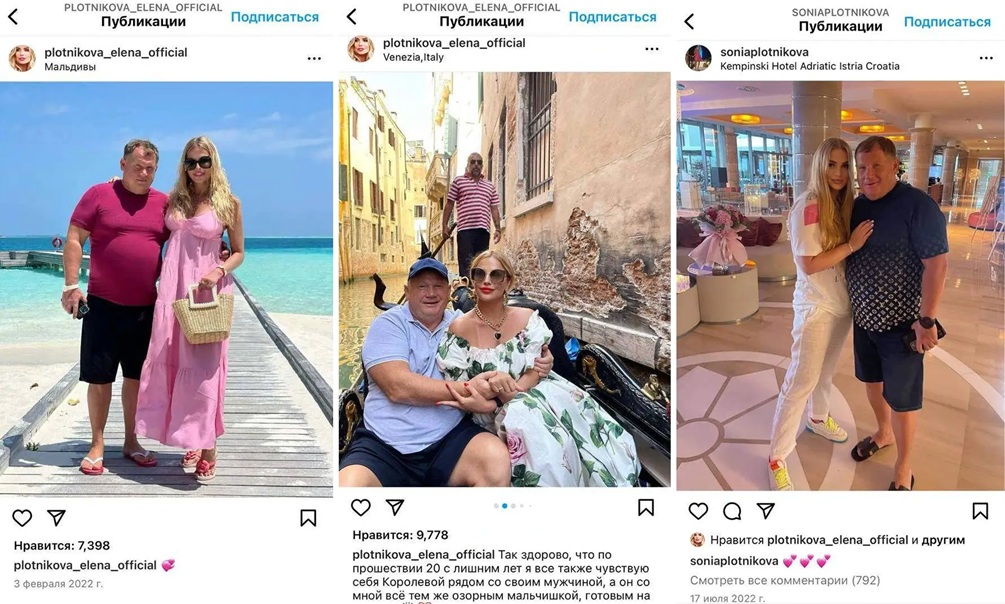Image resolution: width=1005 pixels, height=604 pixels.
Task: Like the Kempinski Hotel post
Action: (x=698, y=511)
